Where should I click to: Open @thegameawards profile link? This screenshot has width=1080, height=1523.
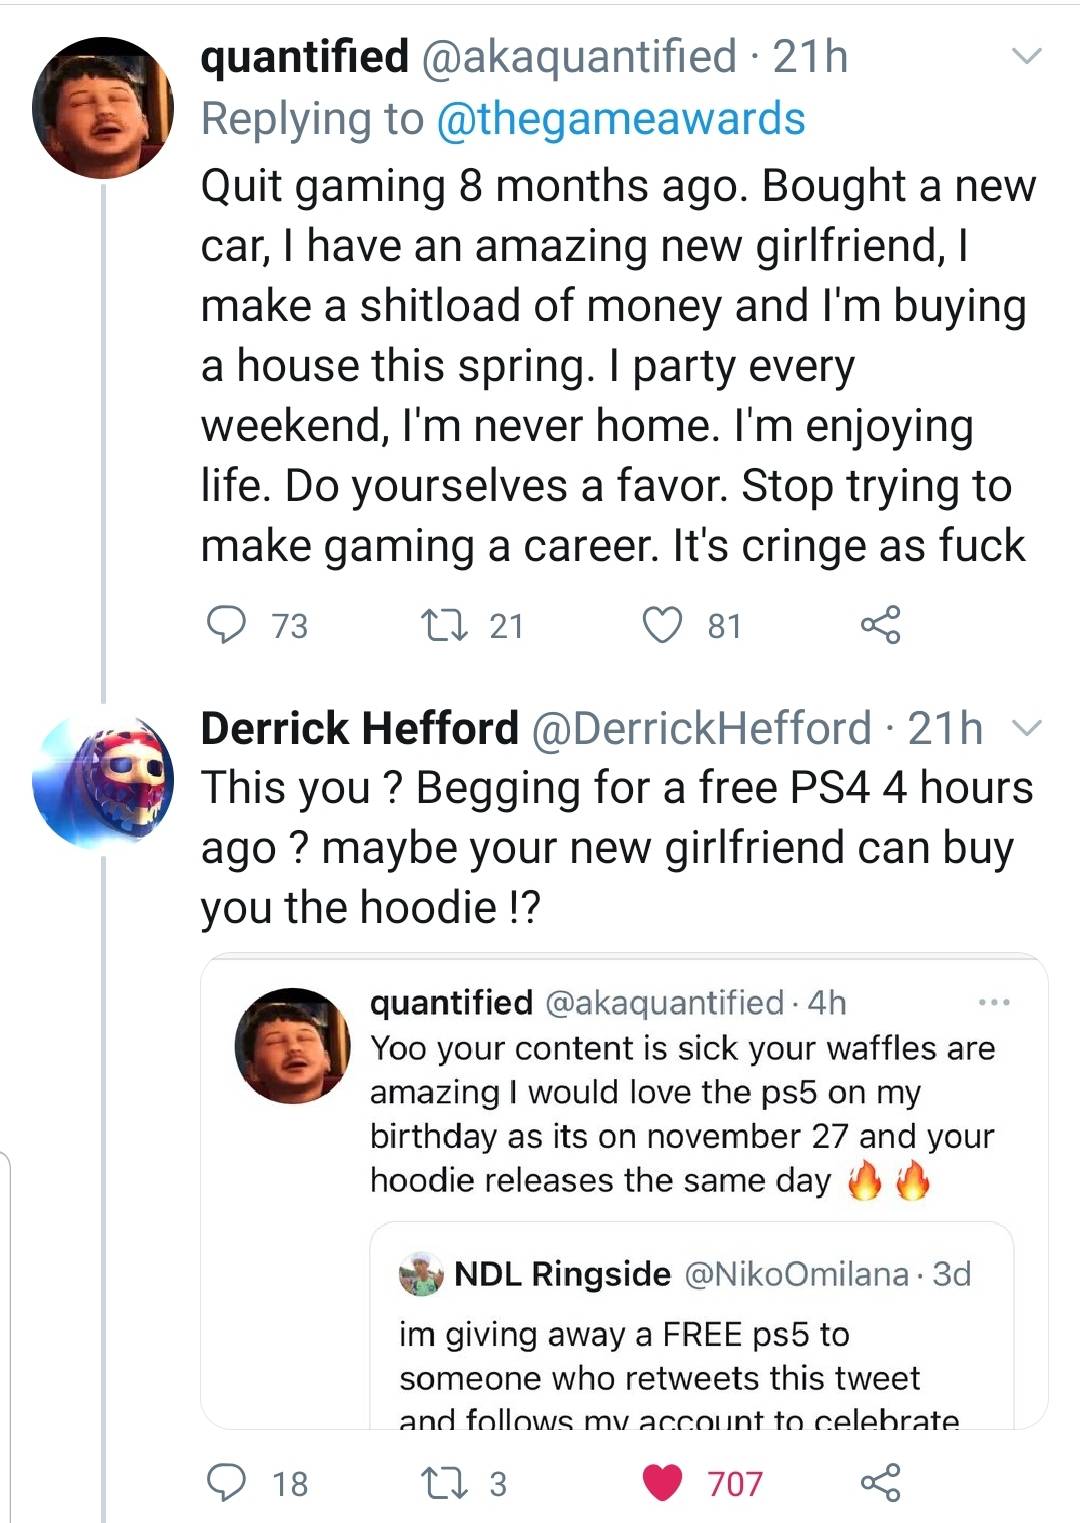coord(620,119)
